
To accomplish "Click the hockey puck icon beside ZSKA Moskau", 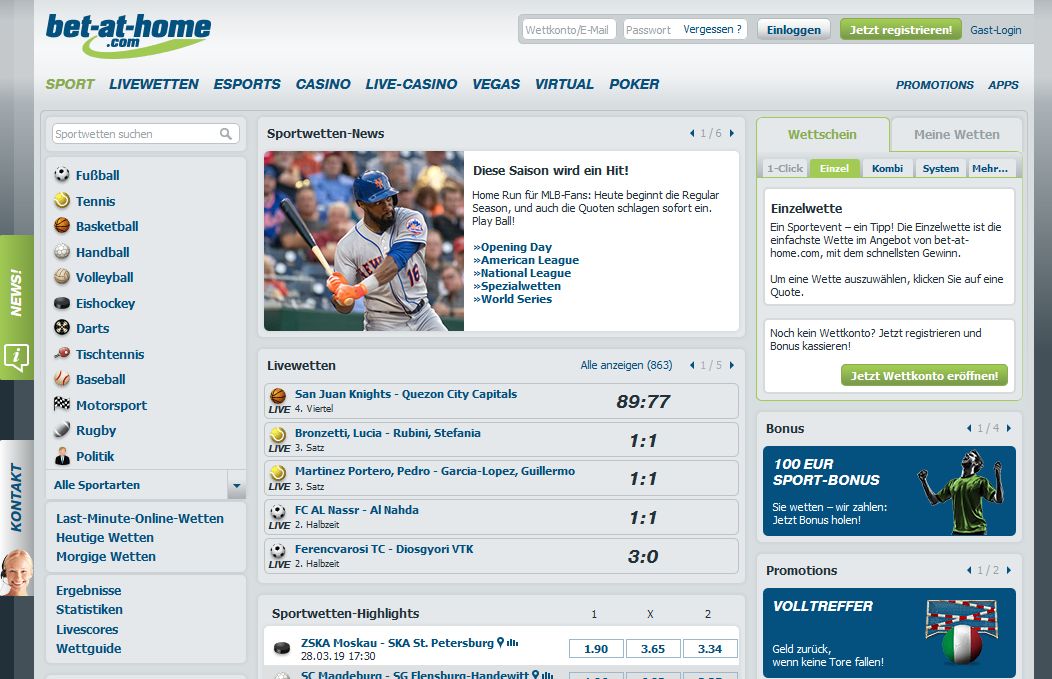I will point(282,647).
